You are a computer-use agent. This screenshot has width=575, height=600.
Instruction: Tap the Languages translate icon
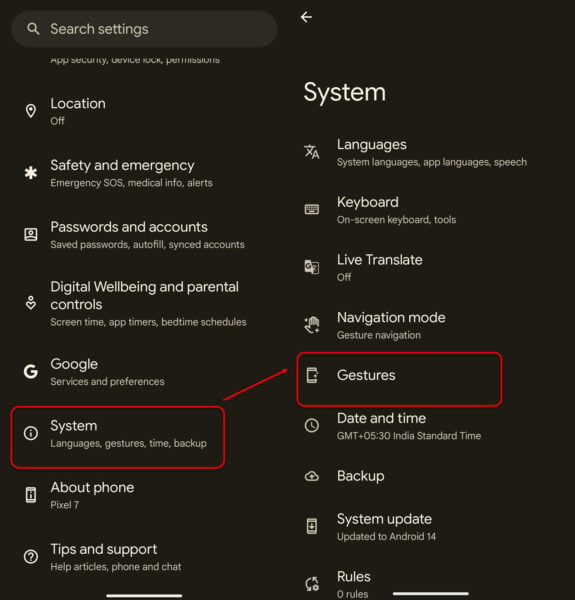(312, 152)
